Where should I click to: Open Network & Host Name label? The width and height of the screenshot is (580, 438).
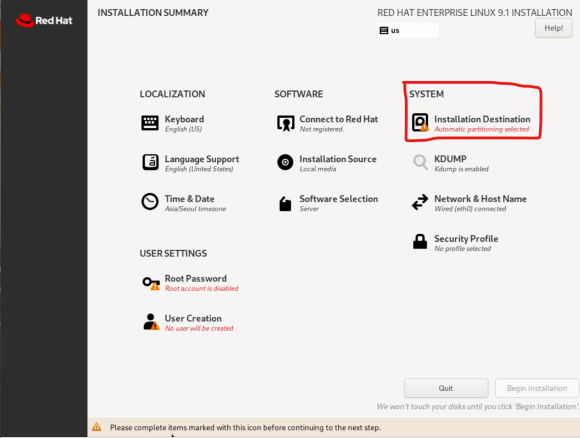pyautogui.click(x=480, y=199)
